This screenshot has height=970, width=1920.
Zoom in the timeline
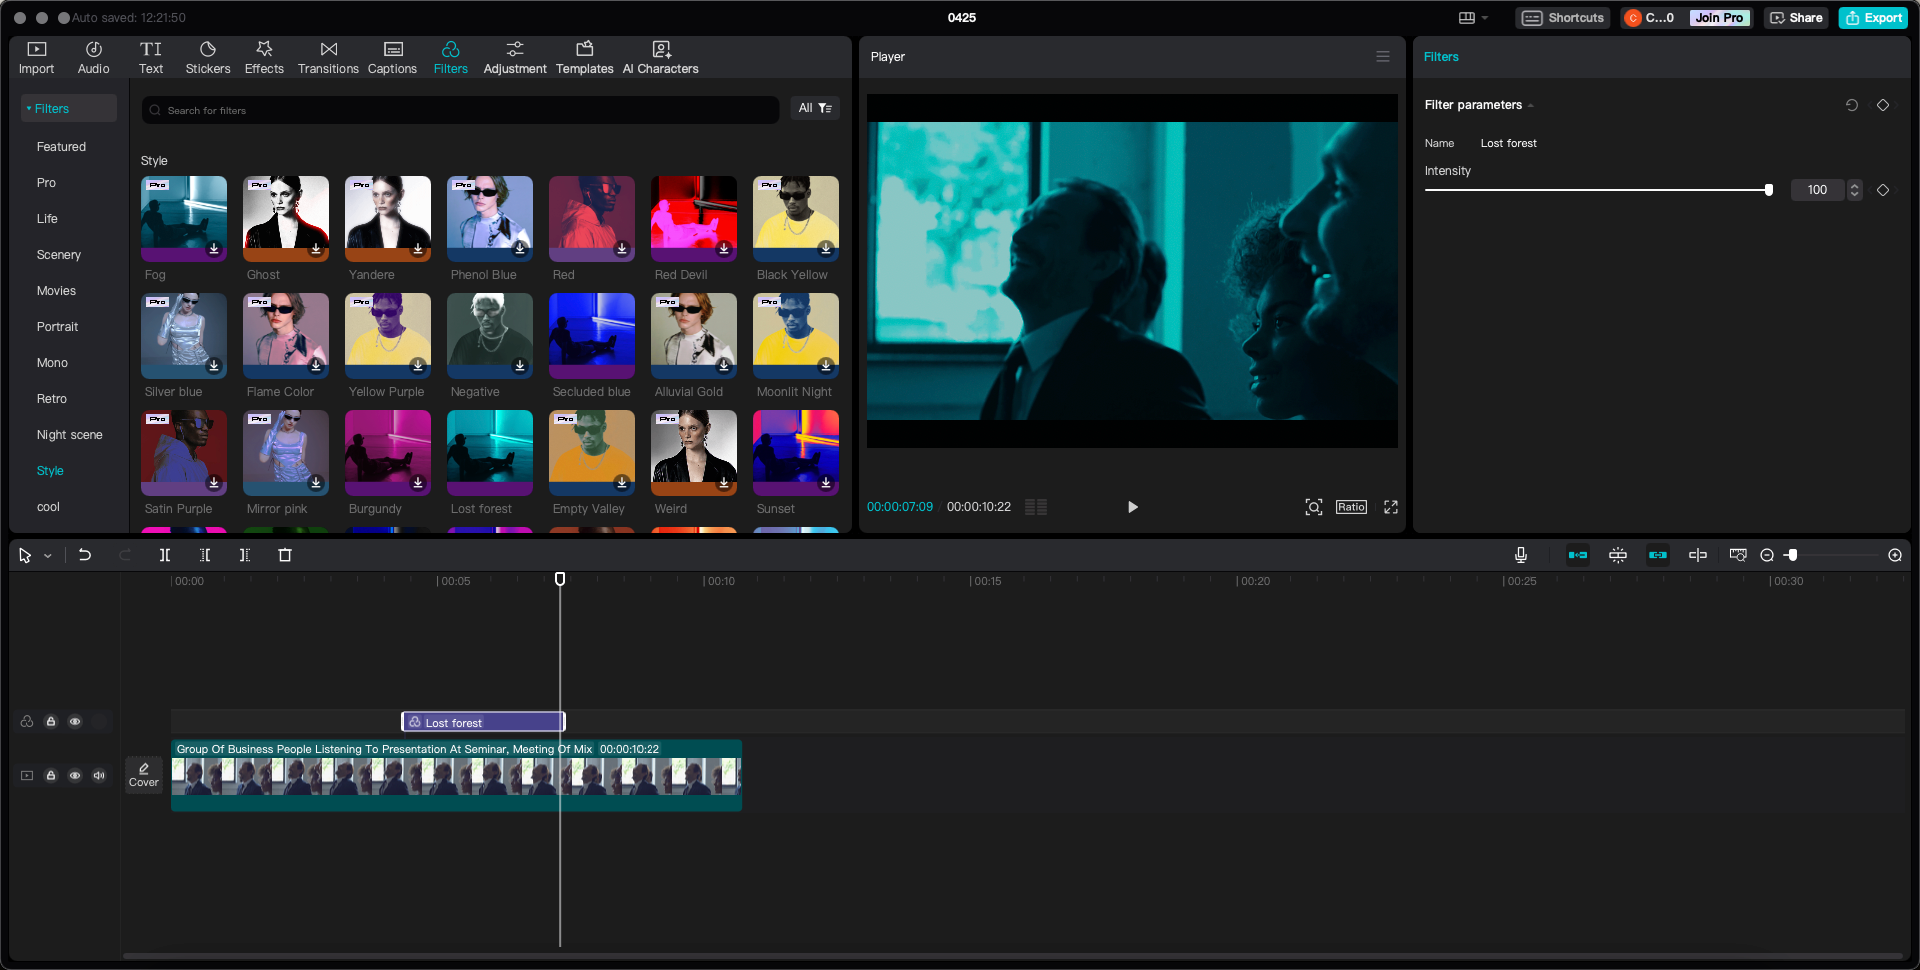(1895, 555)
